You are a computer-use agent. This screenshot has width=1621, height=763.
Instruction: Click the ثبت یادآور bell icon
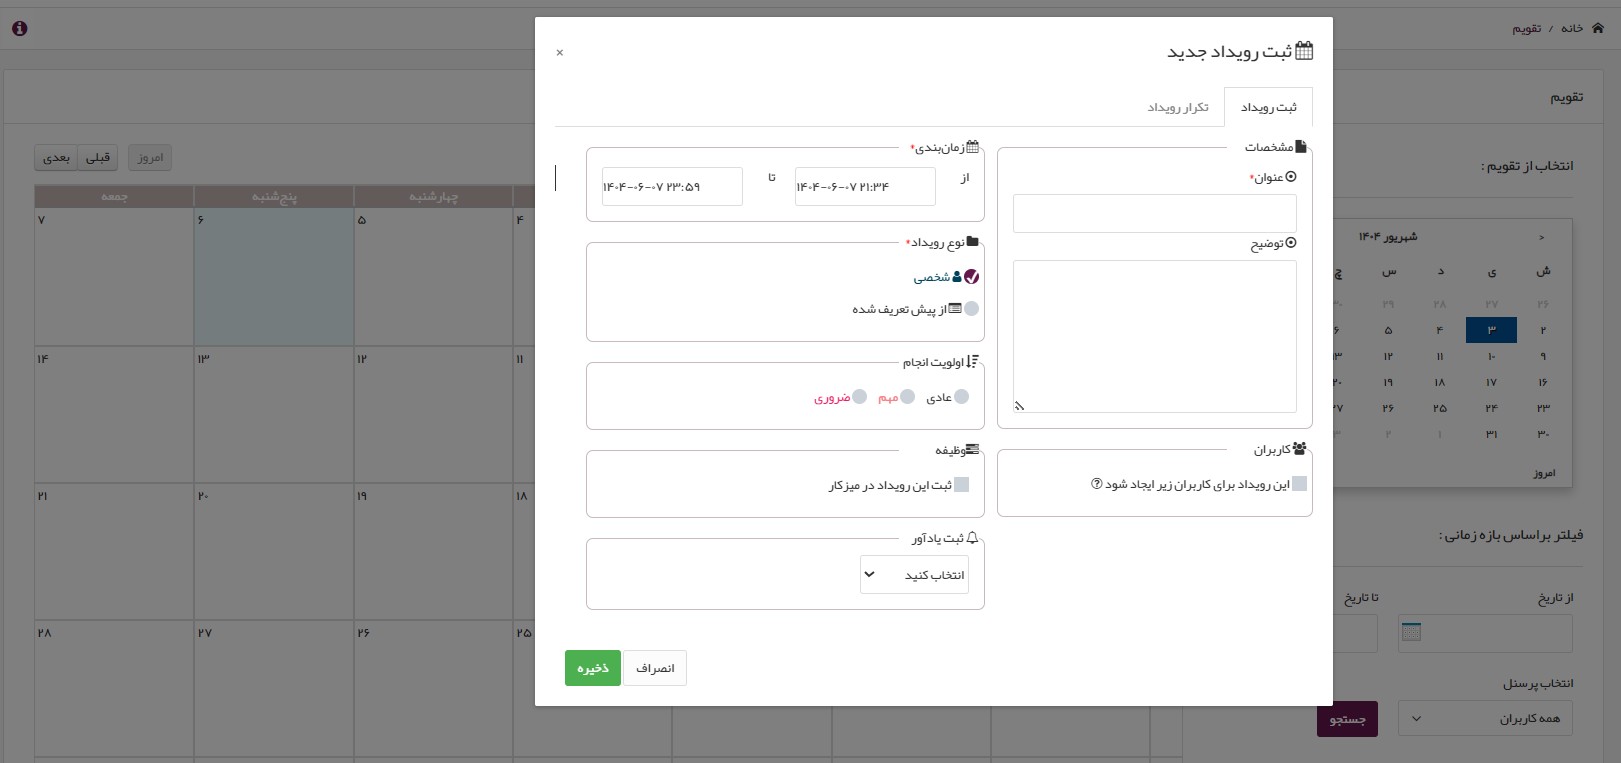click(x=972, y=538)
